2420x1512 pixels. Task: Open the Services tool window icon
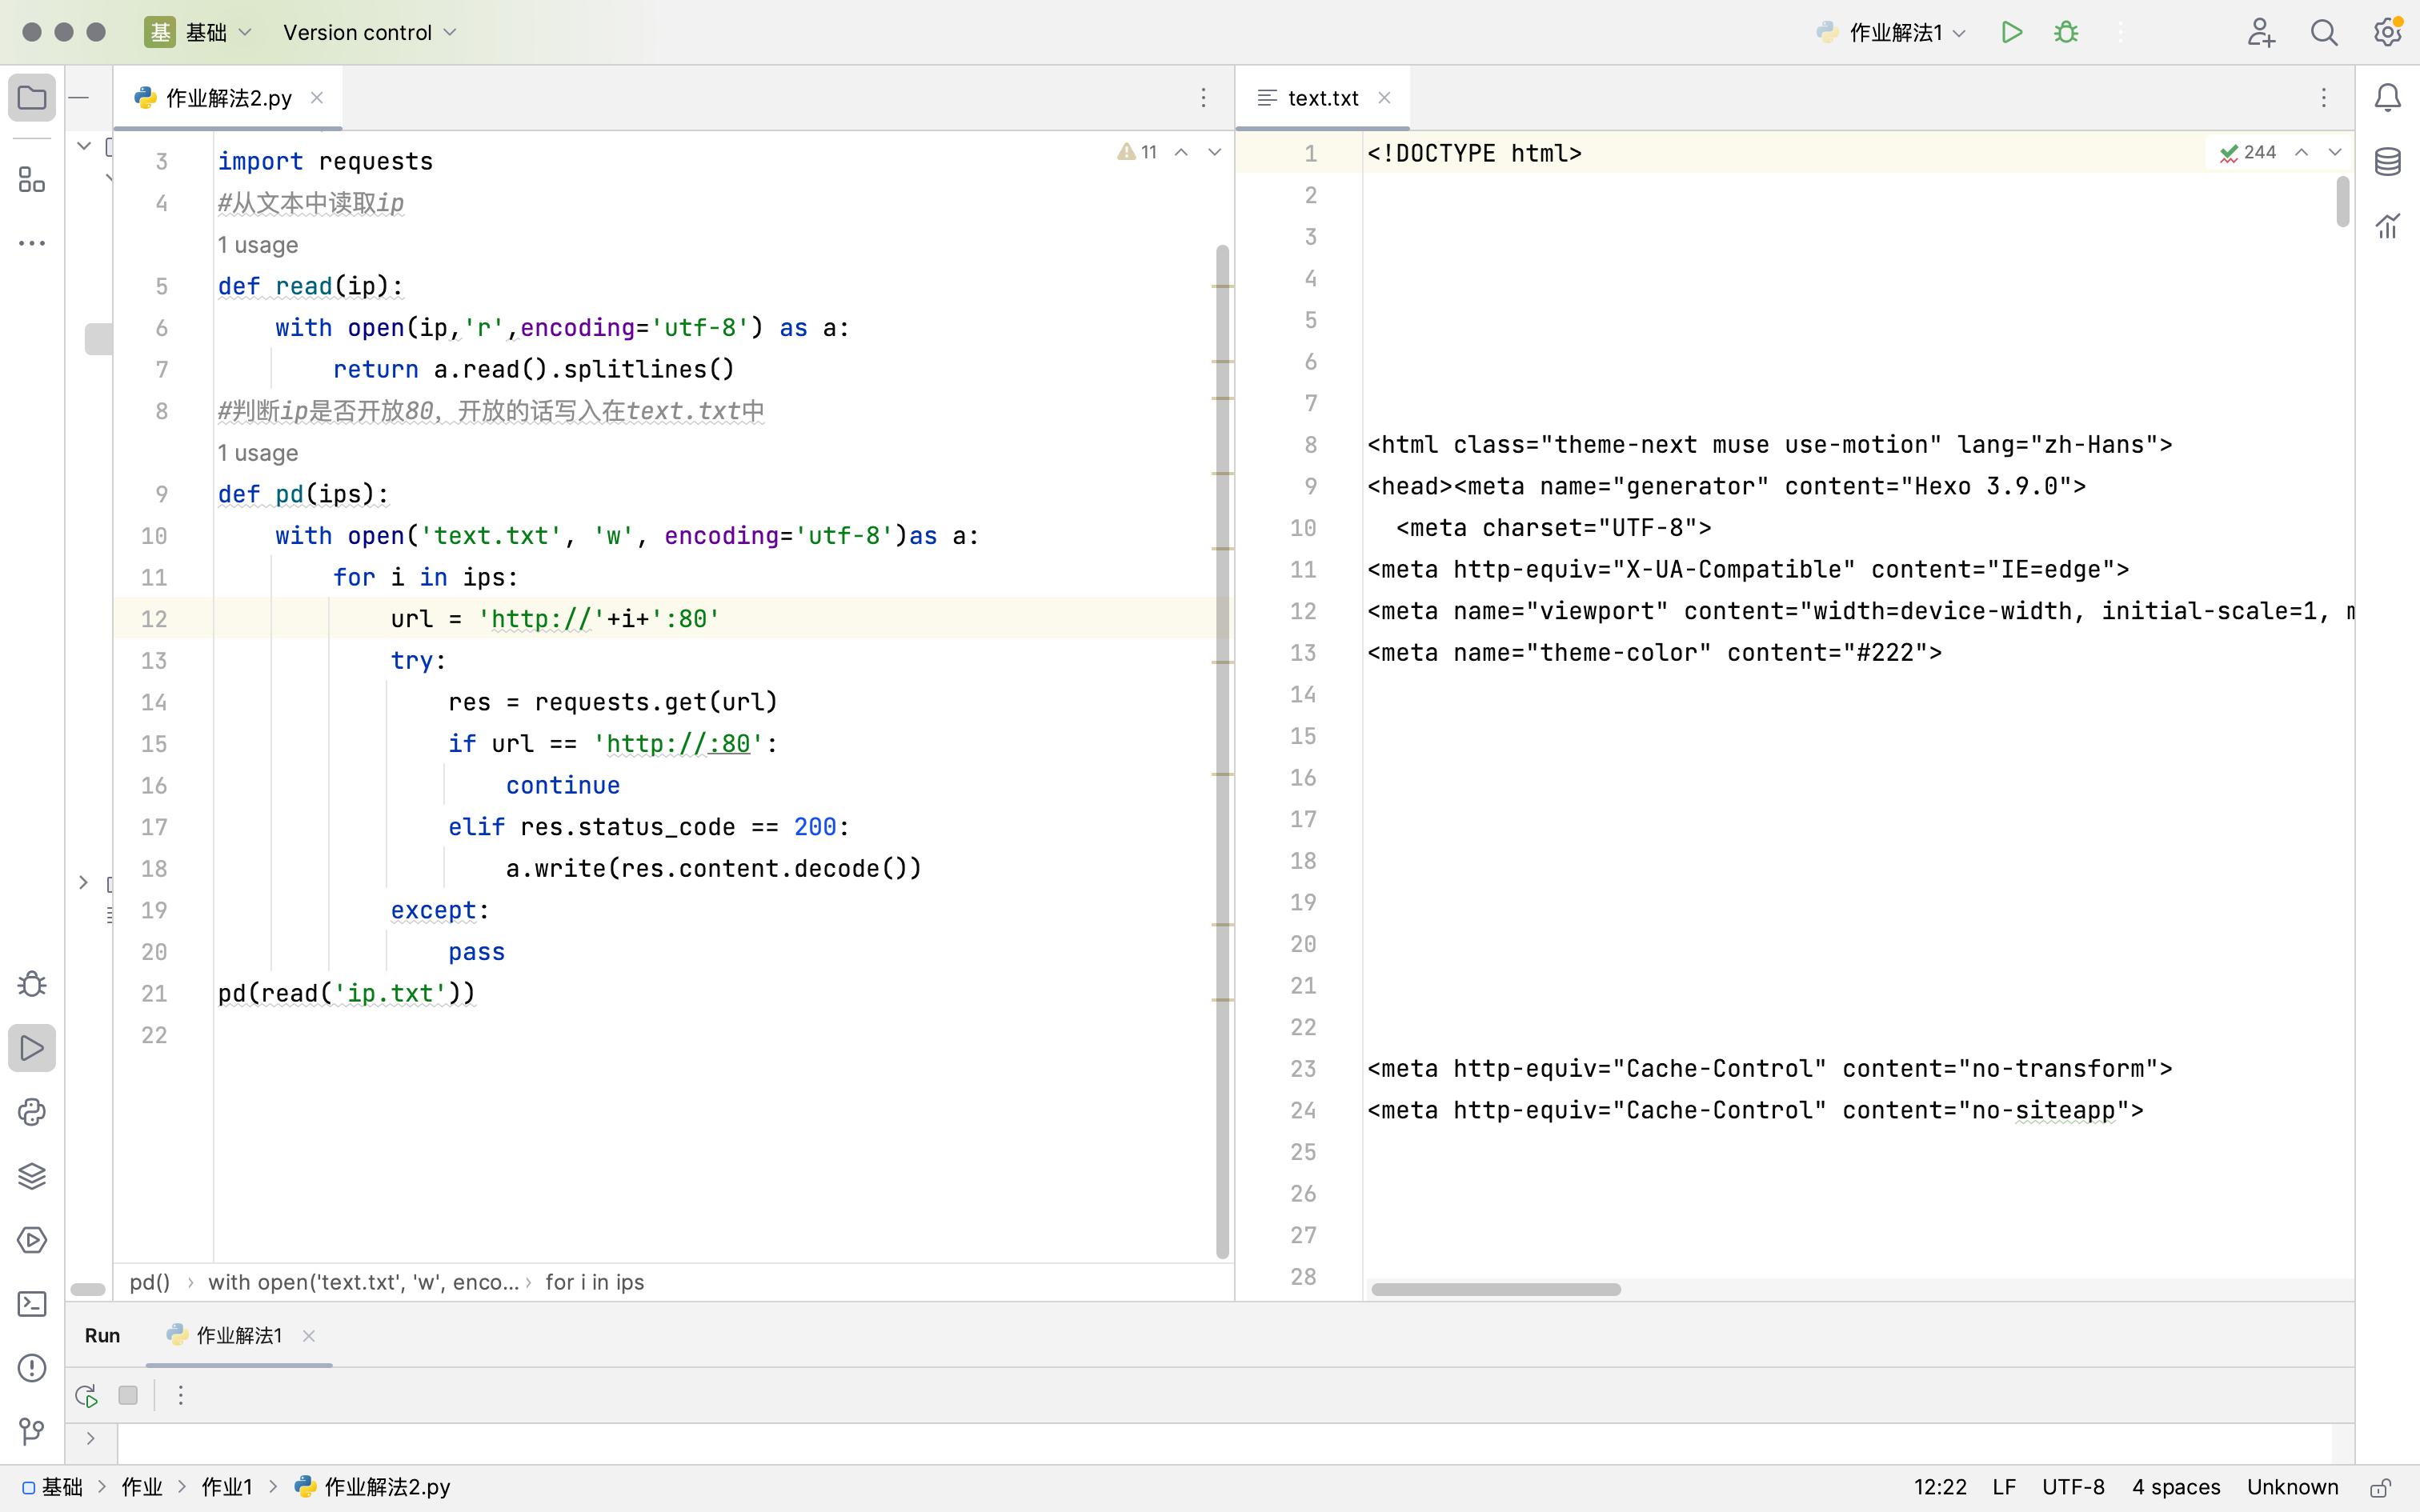(x=32, y=1240)
